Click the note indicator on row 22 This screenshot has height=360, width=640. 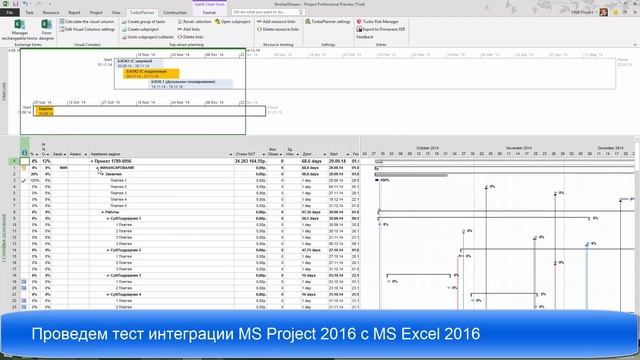point(24,301)
